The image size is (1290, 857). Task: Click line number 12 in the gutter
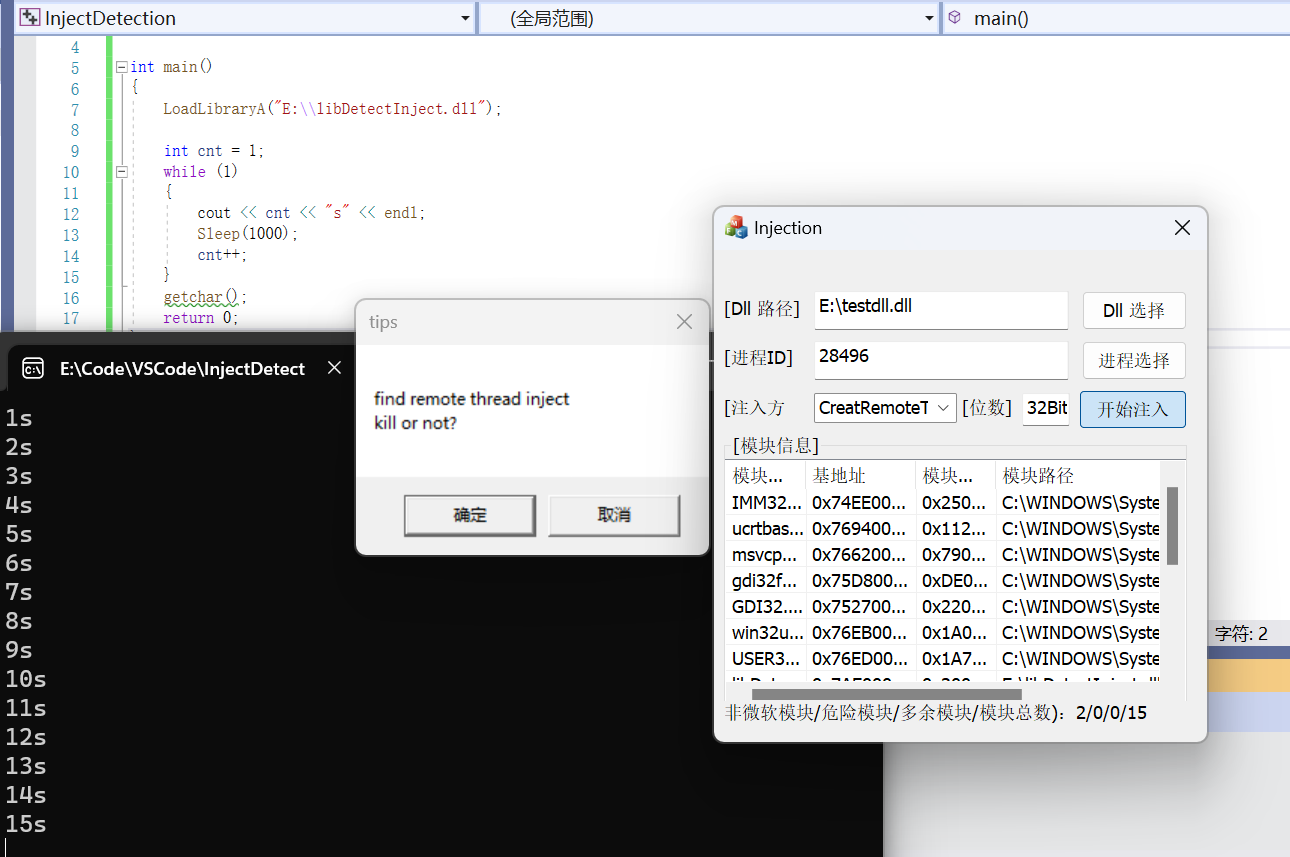click(70, 214)
